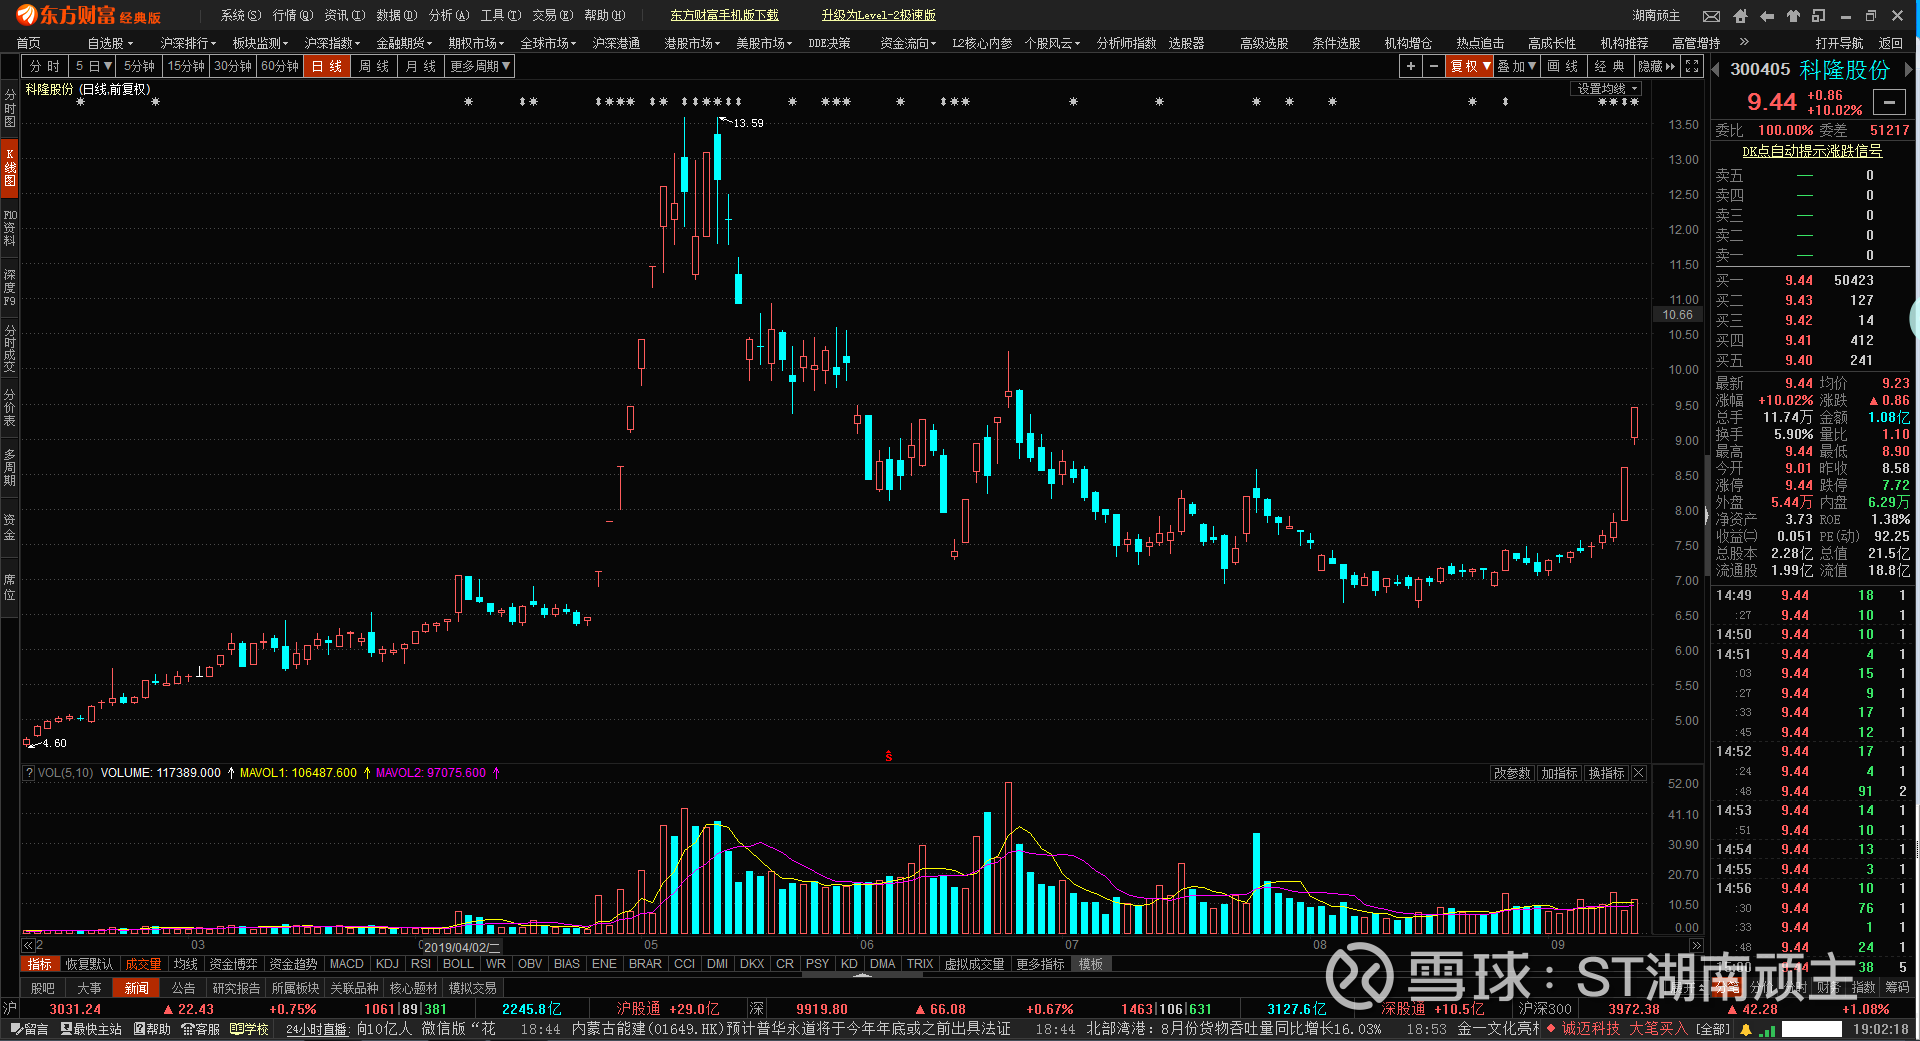Open 行情 menu
Screen dimensions: 1920x1041
tap(292, 16)
